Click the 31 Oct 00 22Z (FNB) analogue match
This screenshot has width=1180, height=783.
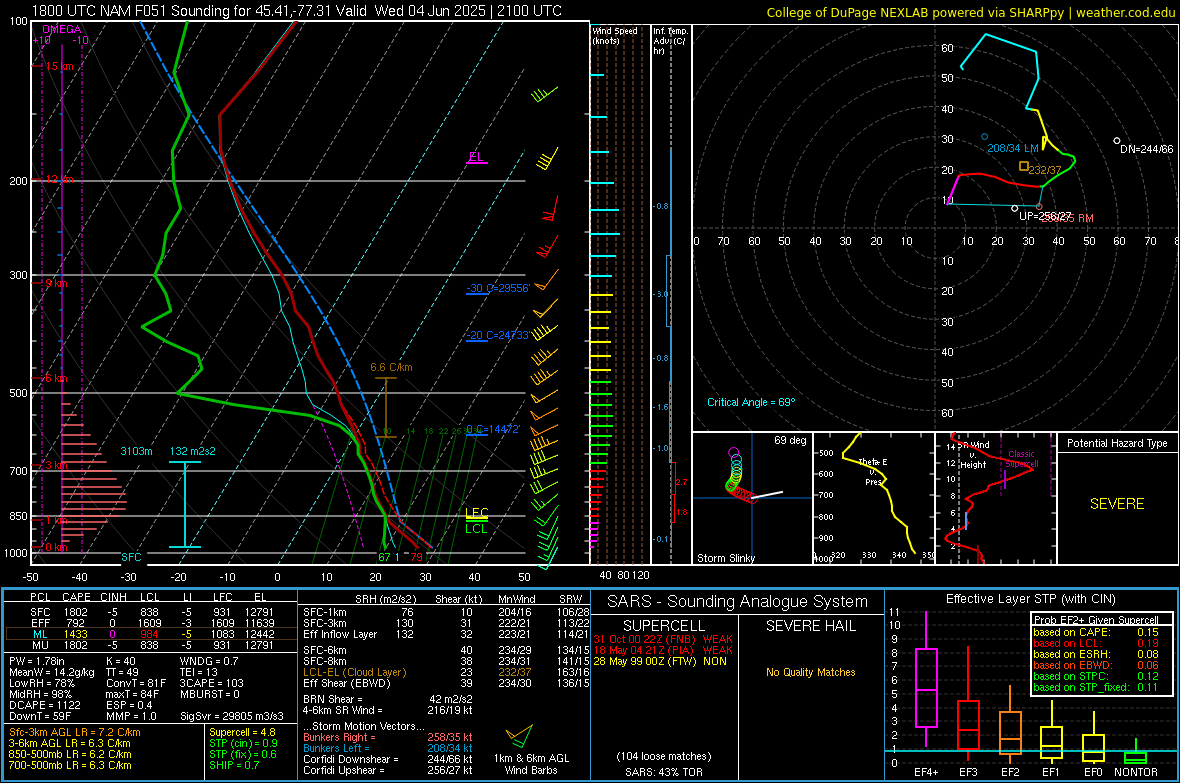pos(663,639)
